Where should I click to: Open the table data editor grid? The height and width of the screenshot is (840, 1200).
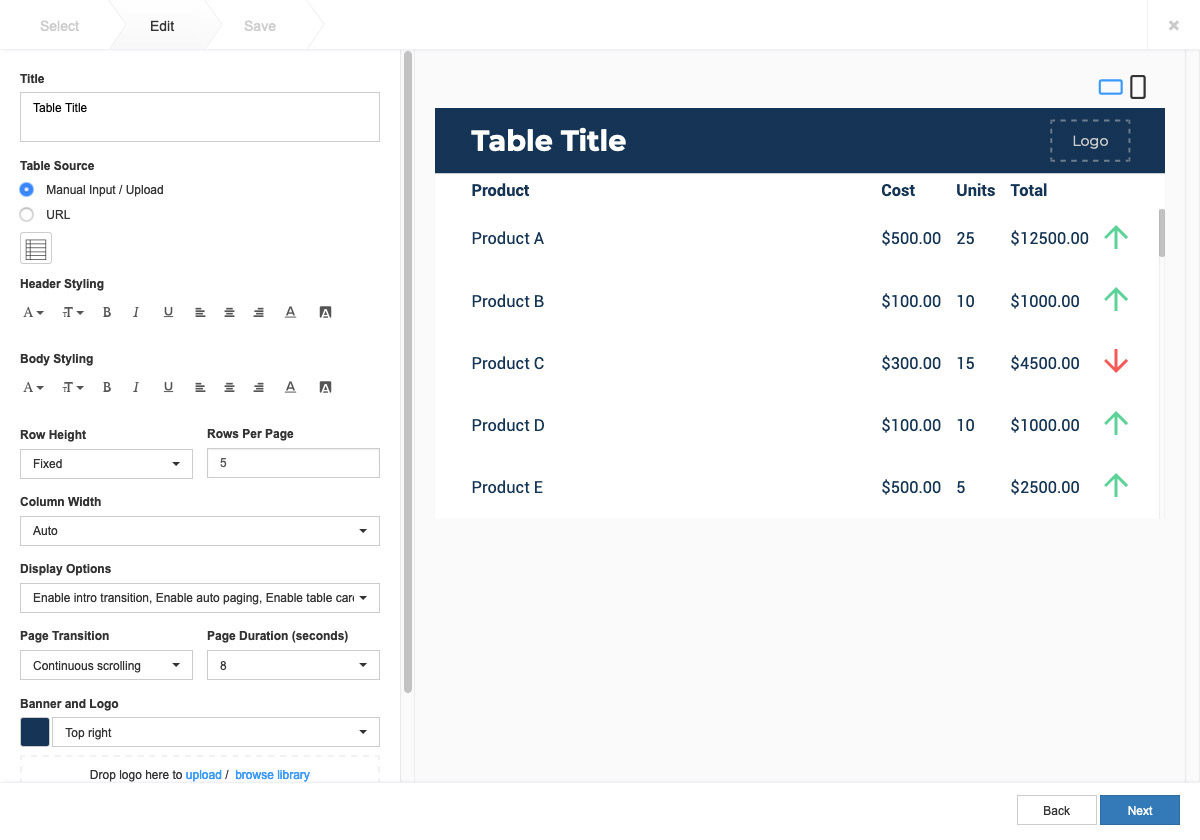(x=36, y=247)
